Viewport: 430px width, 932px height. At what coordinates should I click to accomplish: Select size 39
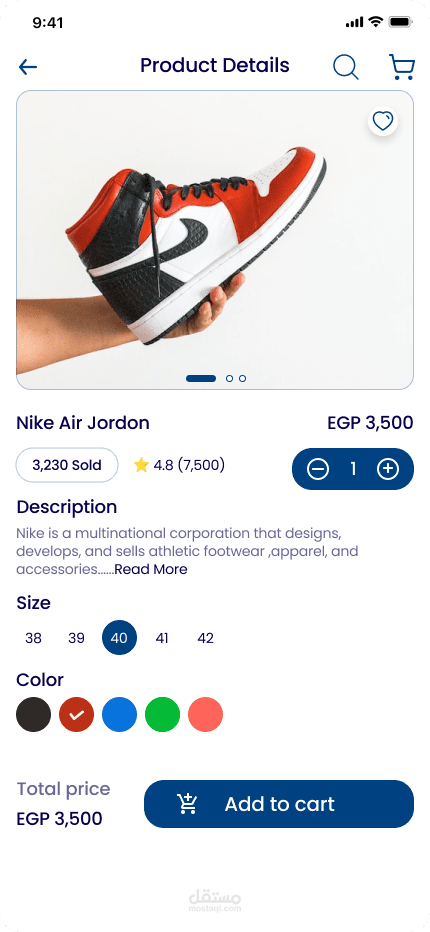coord(76,638)
